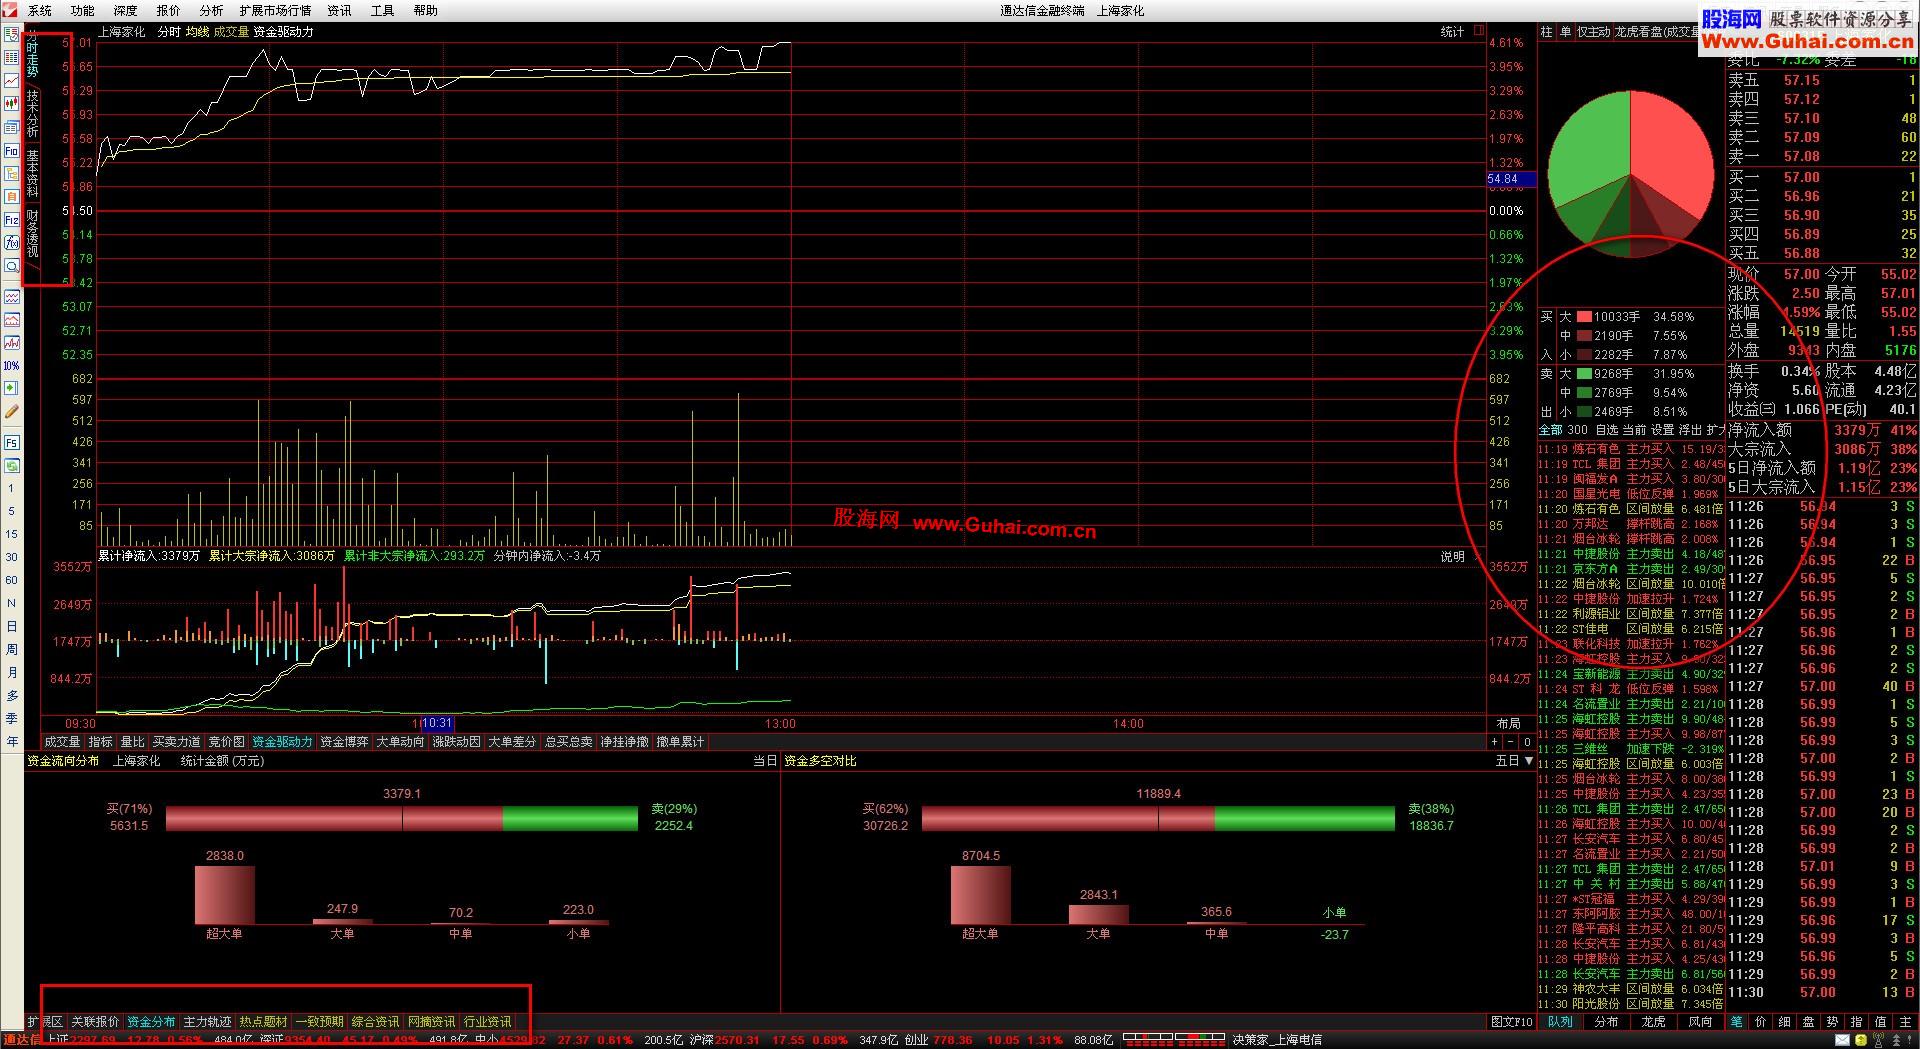The width and height of the screenshot is (1920, 1049).
Task: Click the F10 company info icon in left toolbar
Action: tap(11, 151)
